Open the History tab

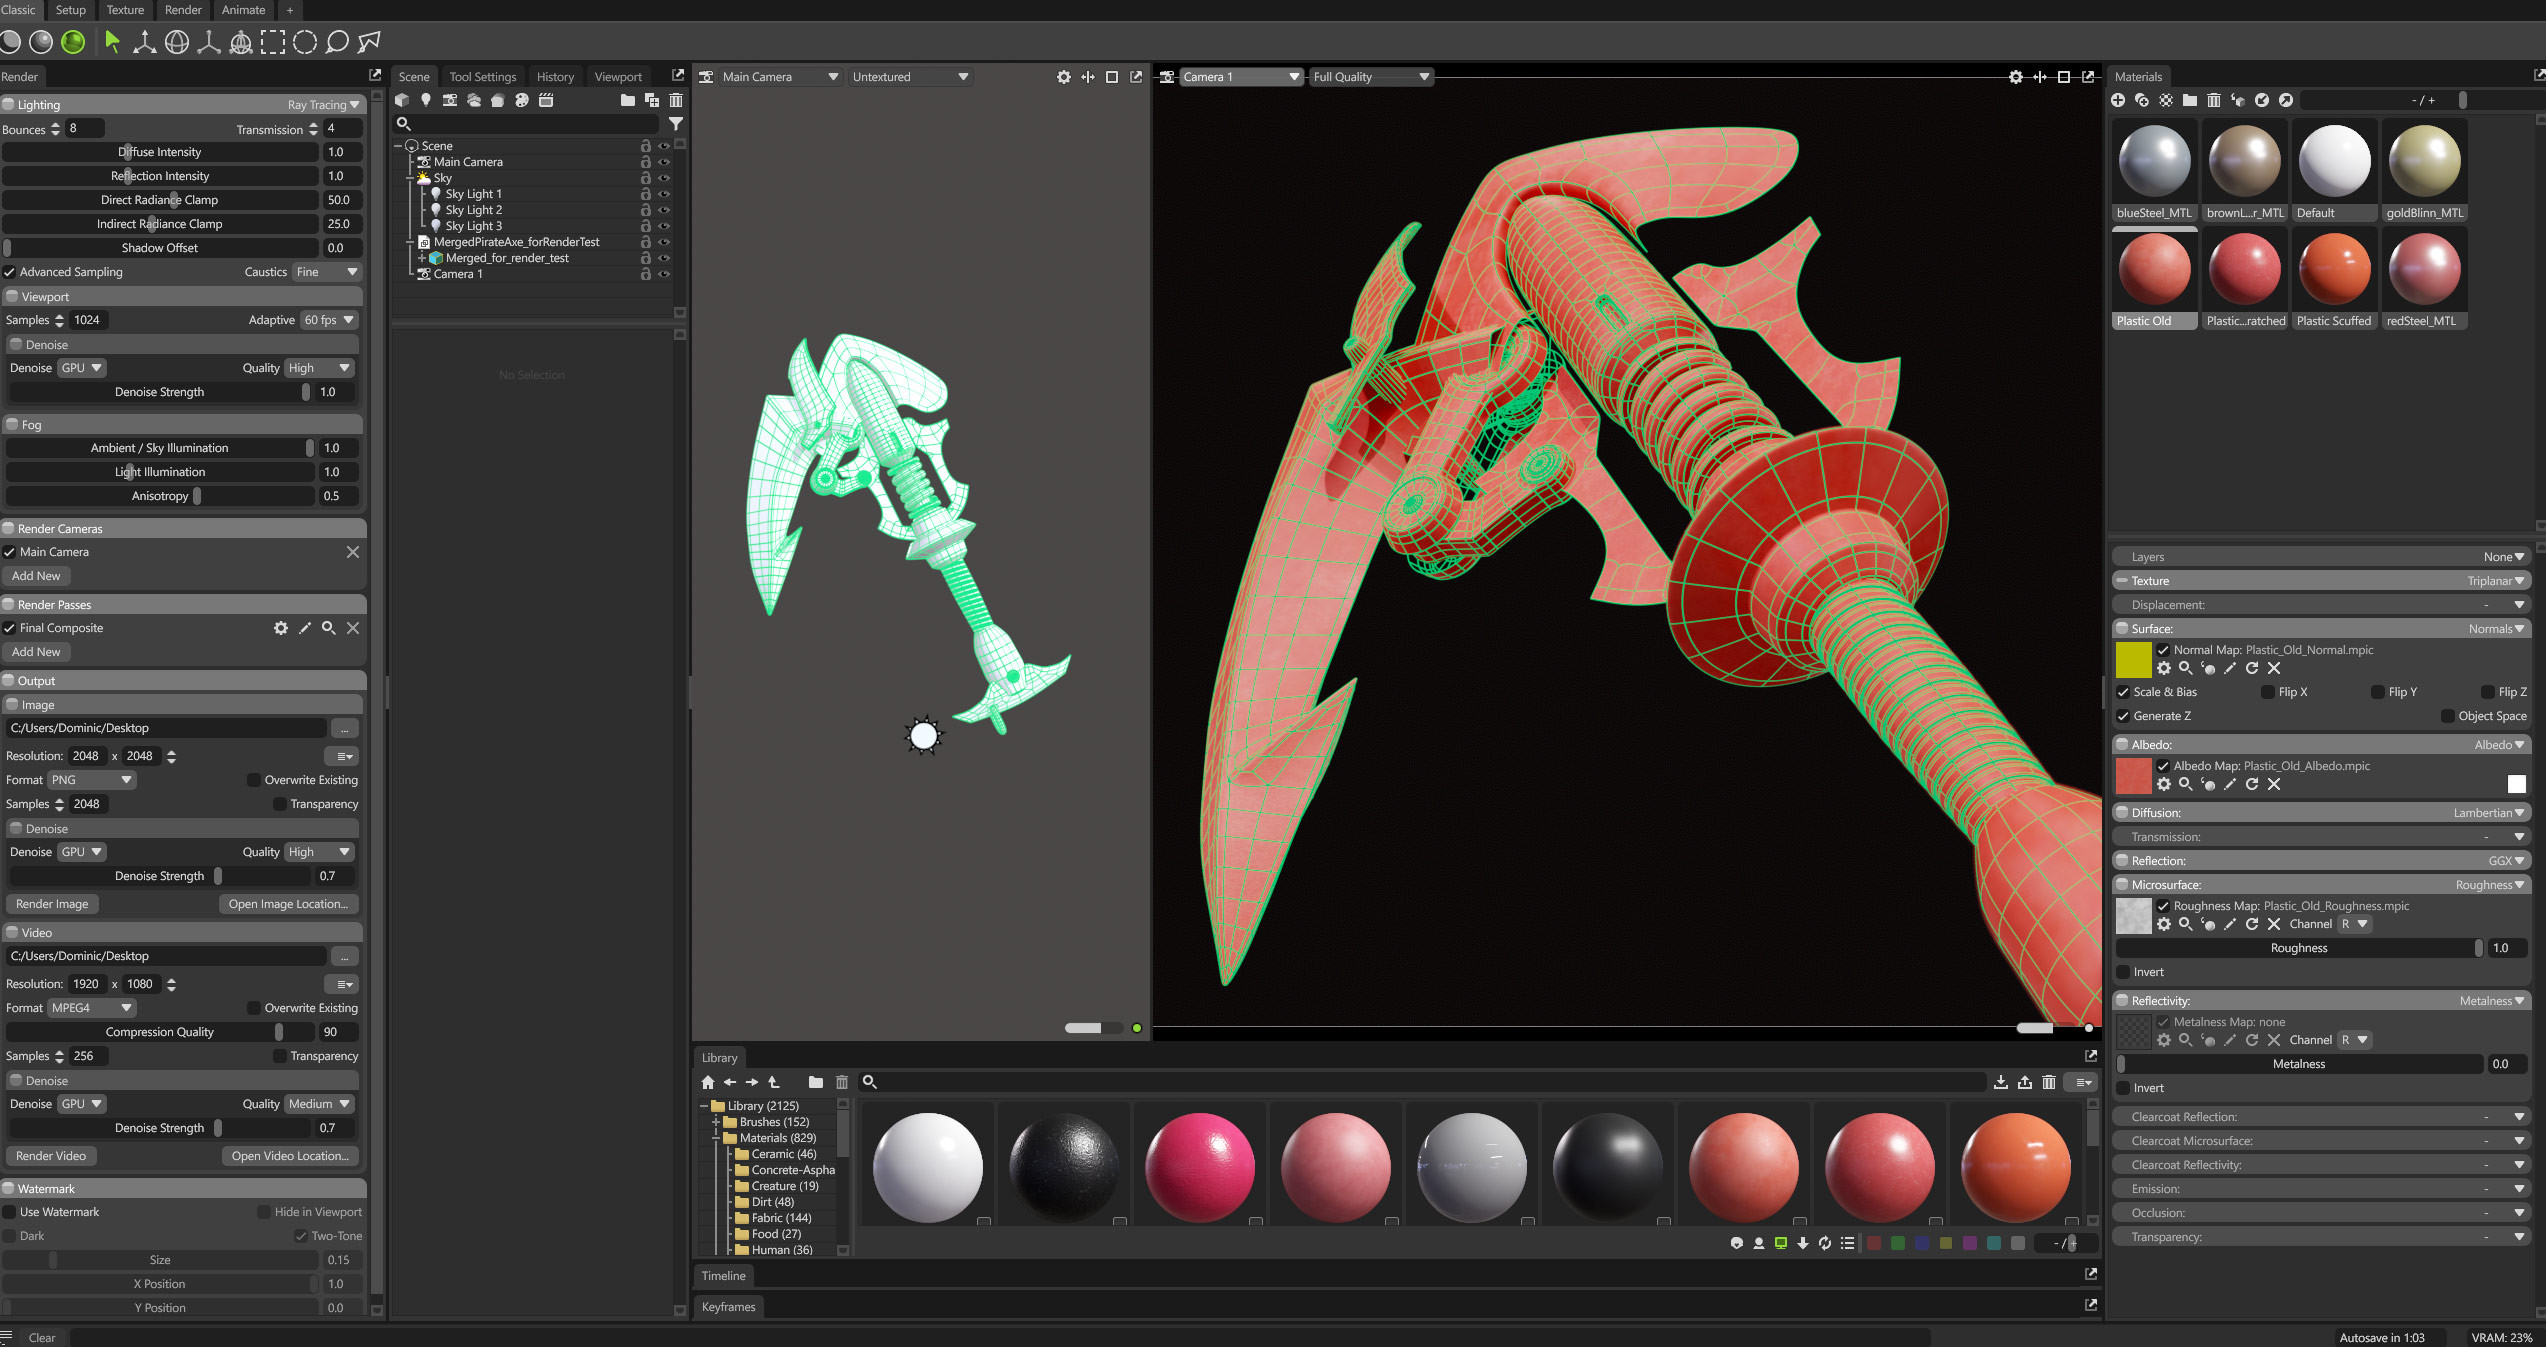point(555,75)
